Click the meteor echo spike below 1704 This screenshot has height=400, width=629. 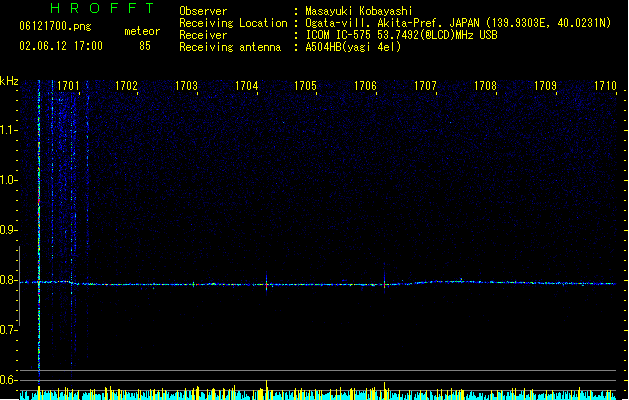(266, 284)
